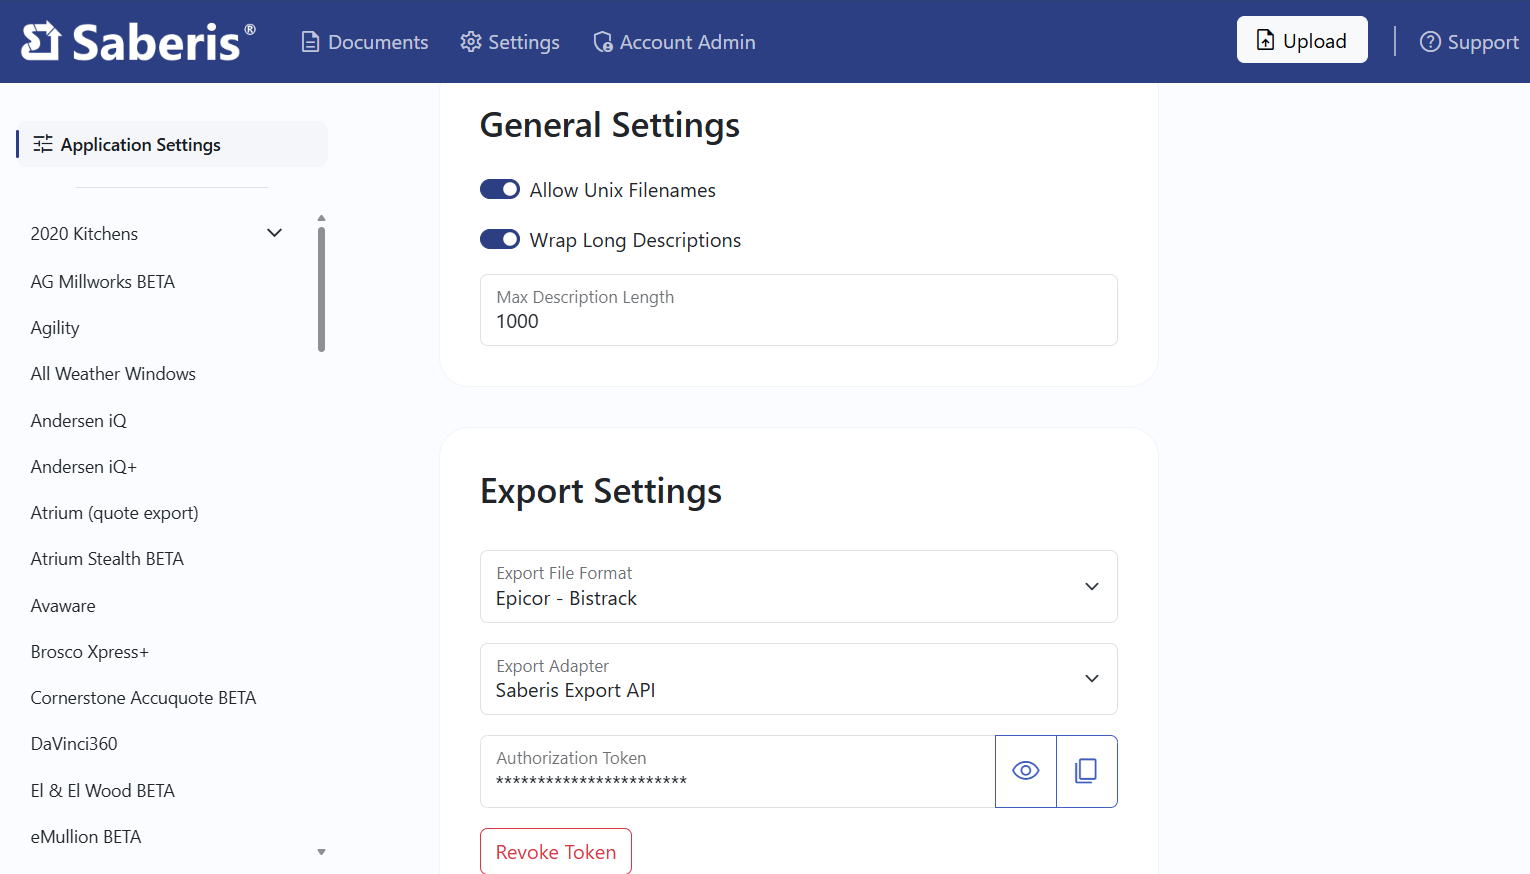Disable Allow Unix Filenames
The image size is (1530, 874).
500,189
